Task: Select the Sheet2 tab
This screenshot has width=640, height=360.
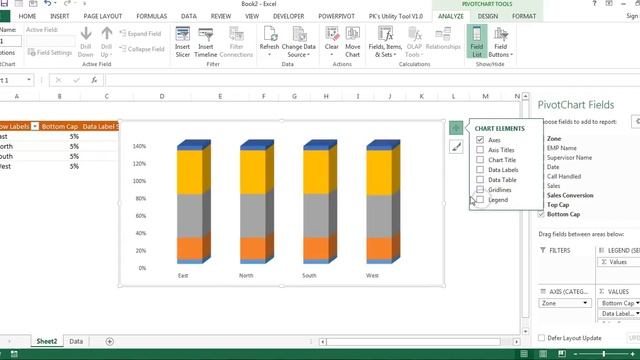Action: [x=47, y=341]
